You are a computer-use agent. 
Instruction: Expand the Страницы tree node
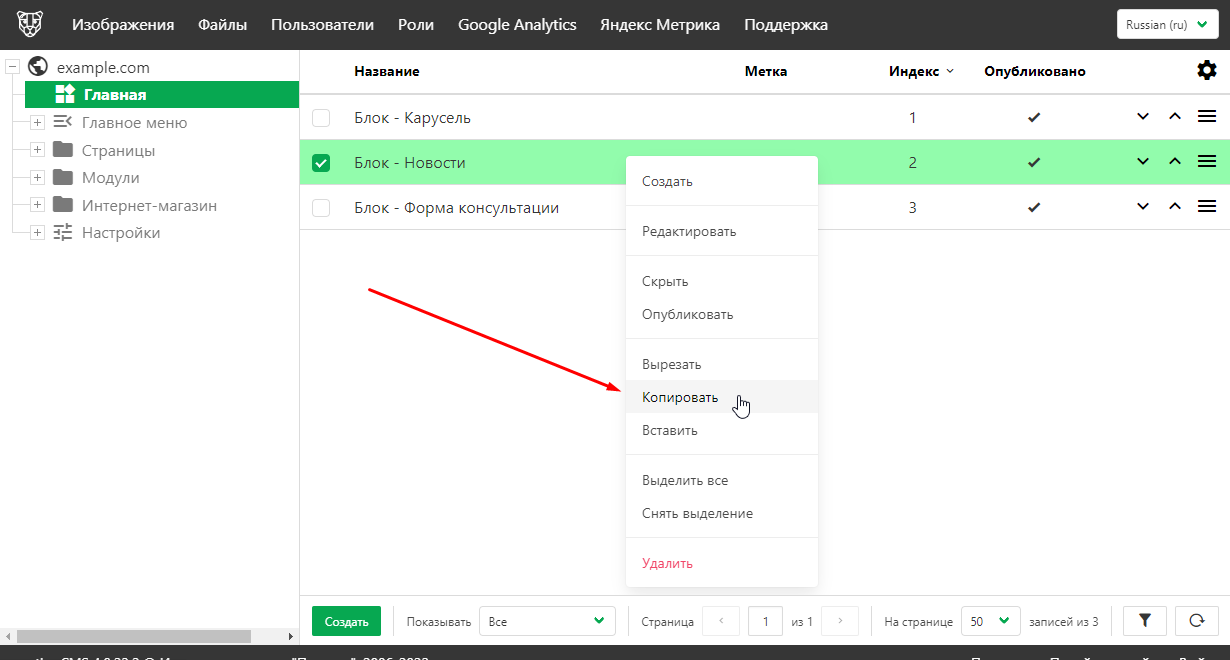[37, 150]
